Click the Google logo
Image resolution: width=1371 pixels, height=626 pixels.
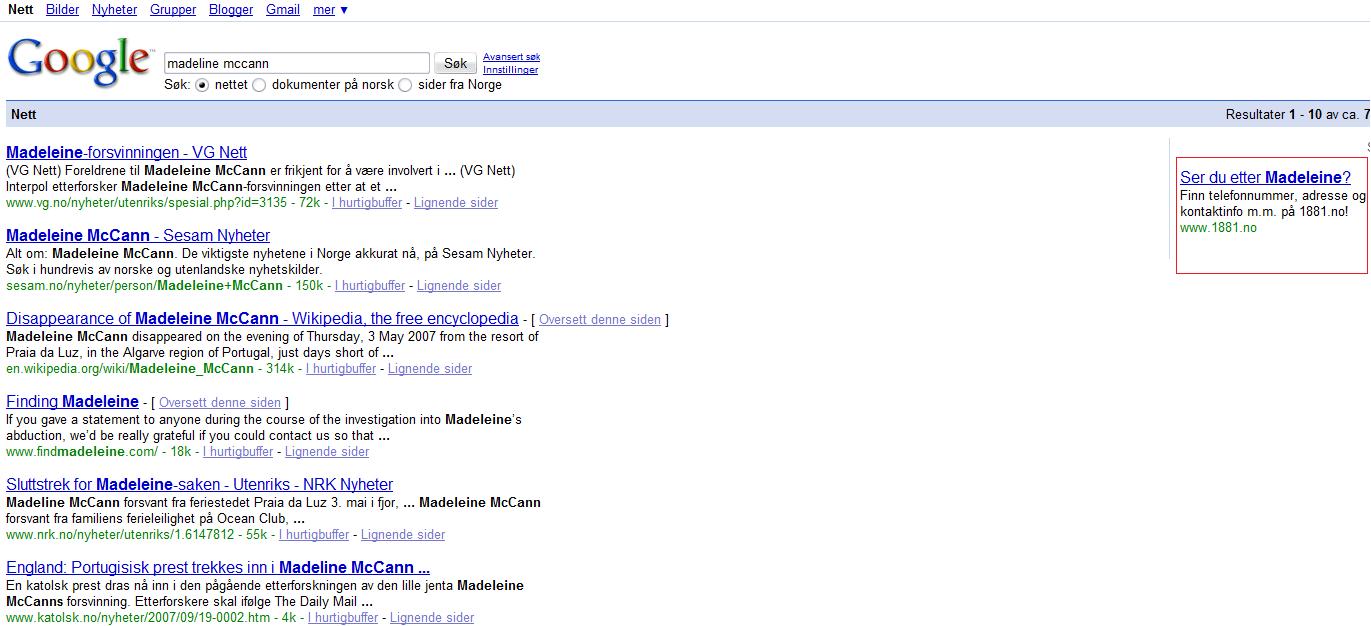tap(80, 62)
